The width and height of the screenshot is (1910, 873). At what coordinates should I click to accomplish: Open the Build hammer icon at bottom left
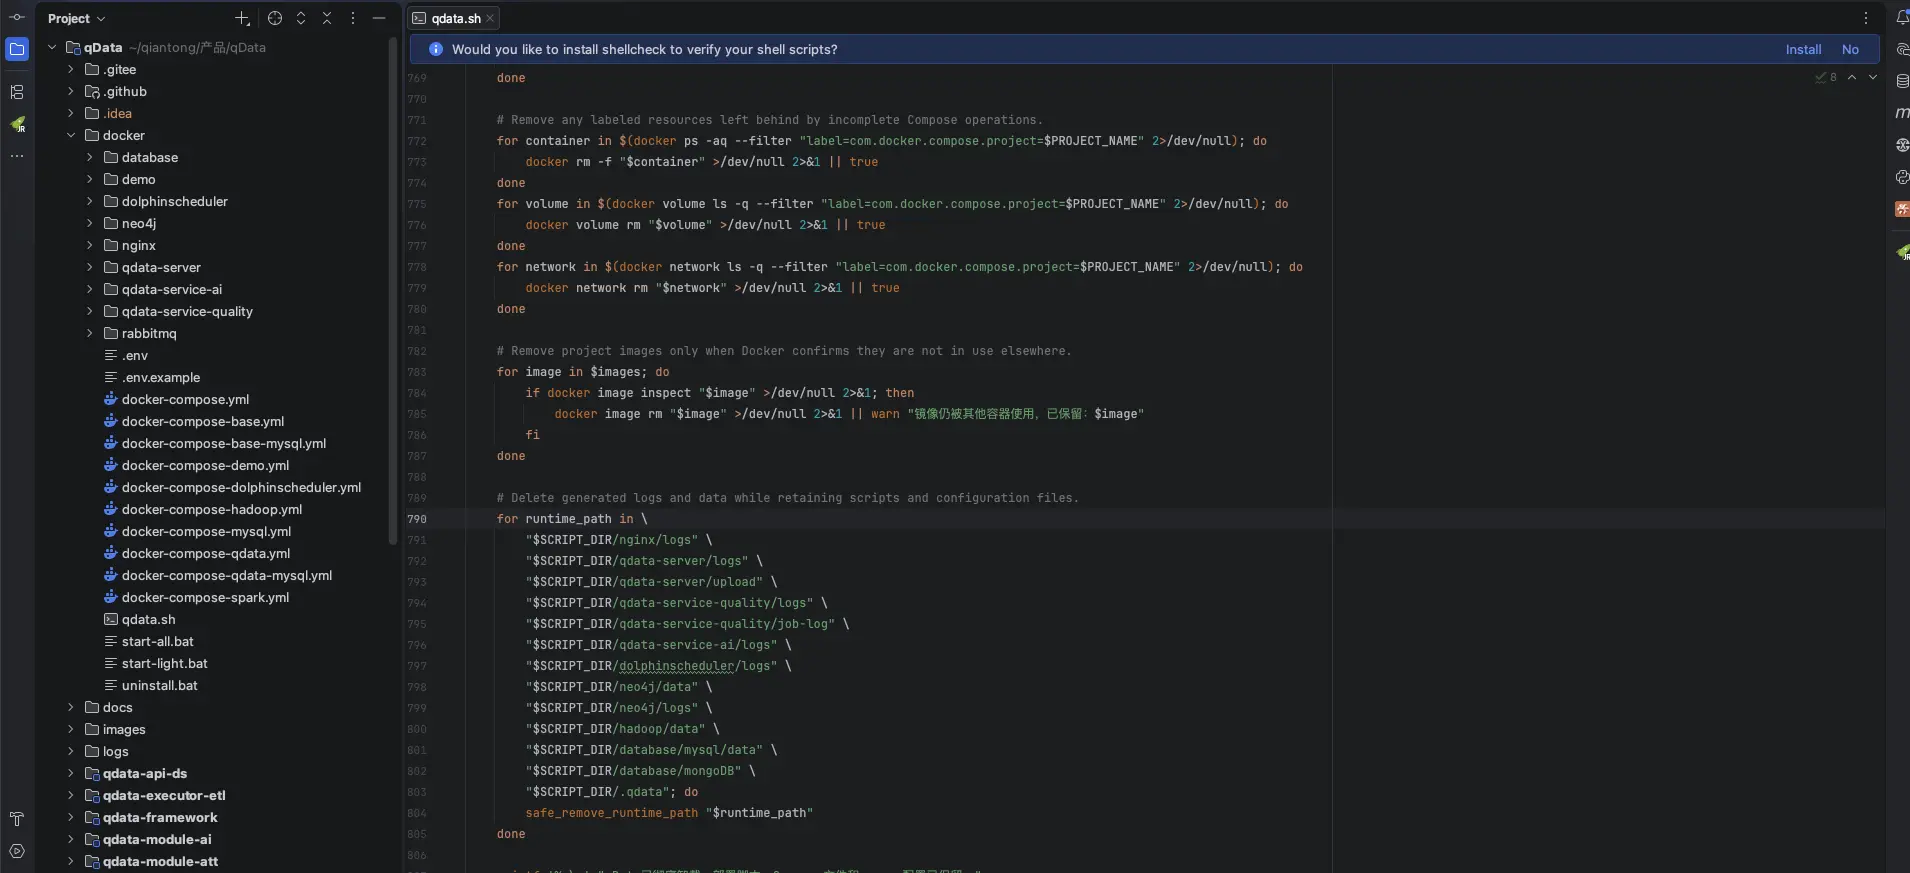pyautogui.click(x=17, y=819)
